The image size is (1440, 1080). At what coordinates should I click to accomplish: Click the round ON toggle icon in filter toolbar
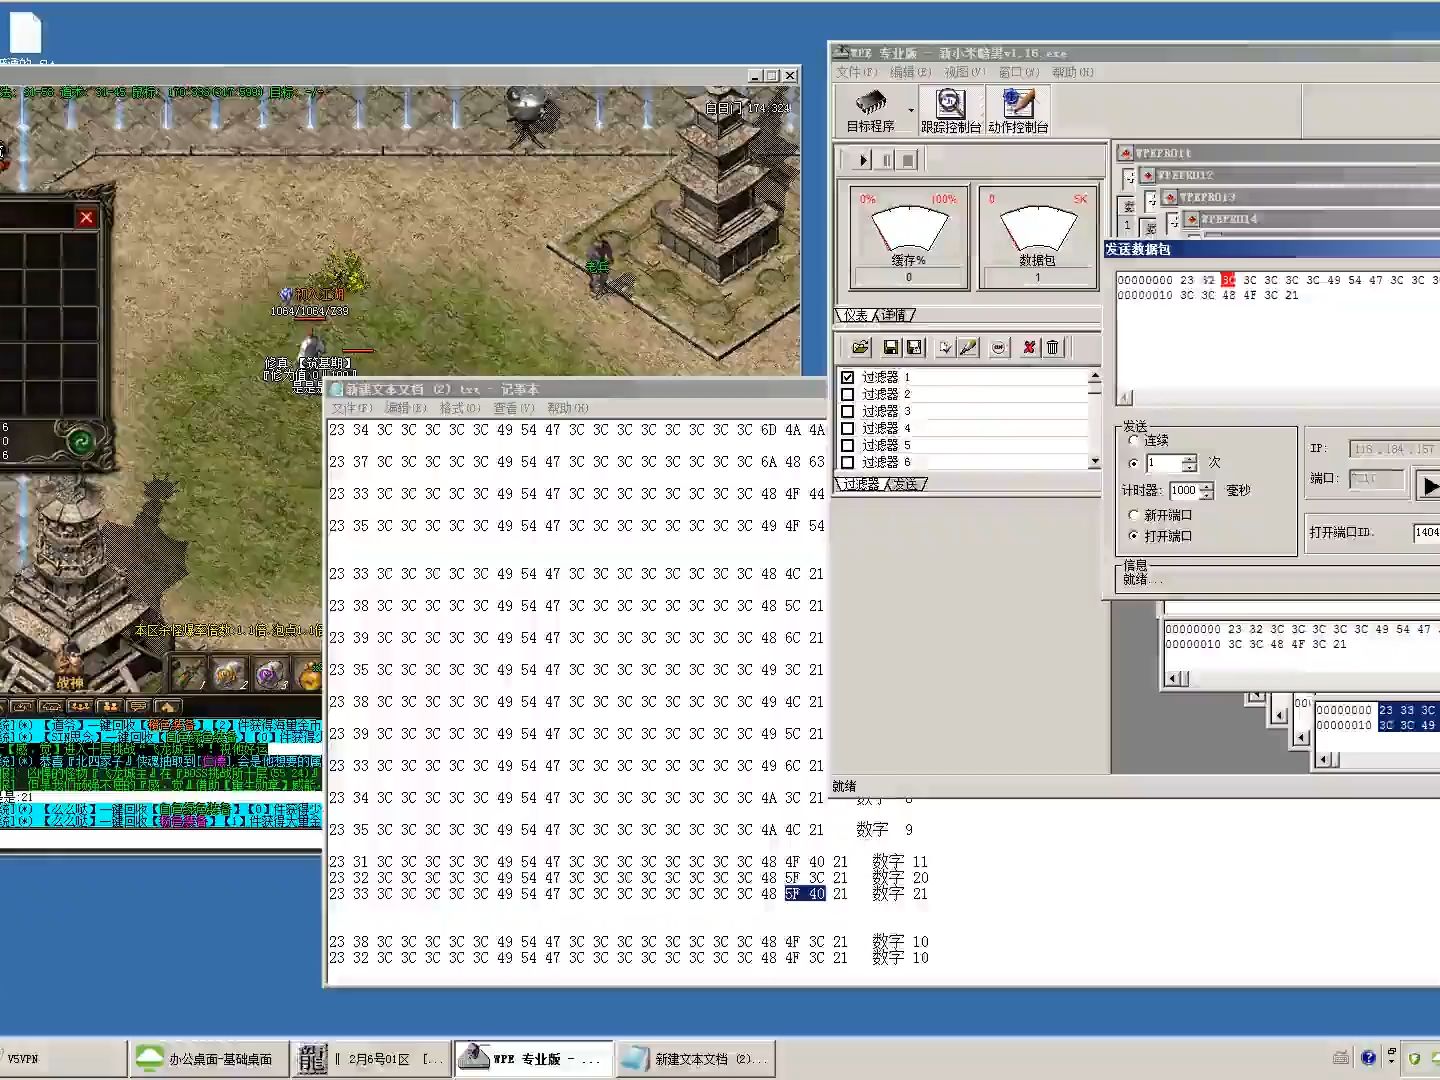pos(998,347)
